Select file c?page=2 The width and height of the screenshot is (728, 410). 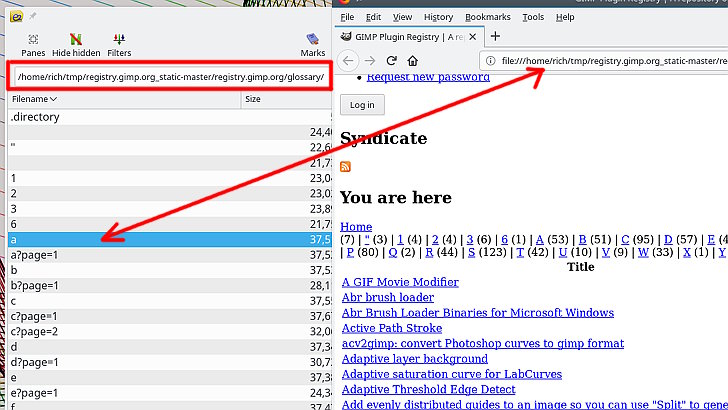click(x=169, y=332)
